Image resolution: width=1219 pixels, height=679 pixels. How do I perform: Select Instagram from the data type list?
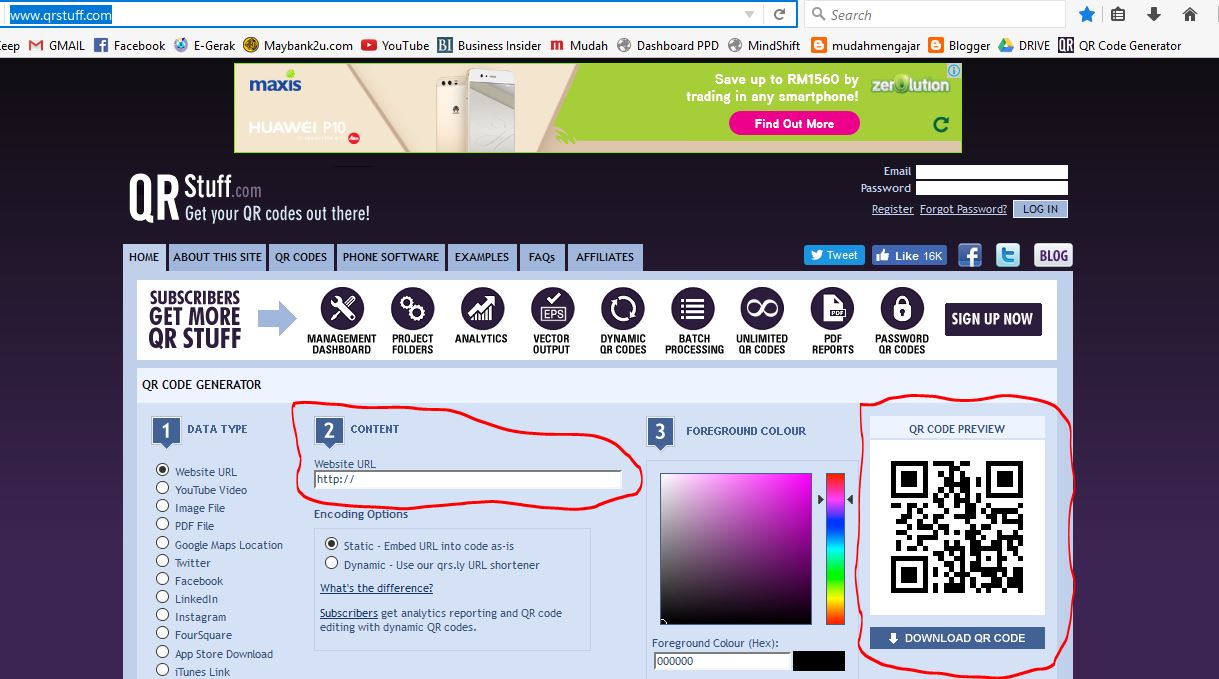coord(162,616)
